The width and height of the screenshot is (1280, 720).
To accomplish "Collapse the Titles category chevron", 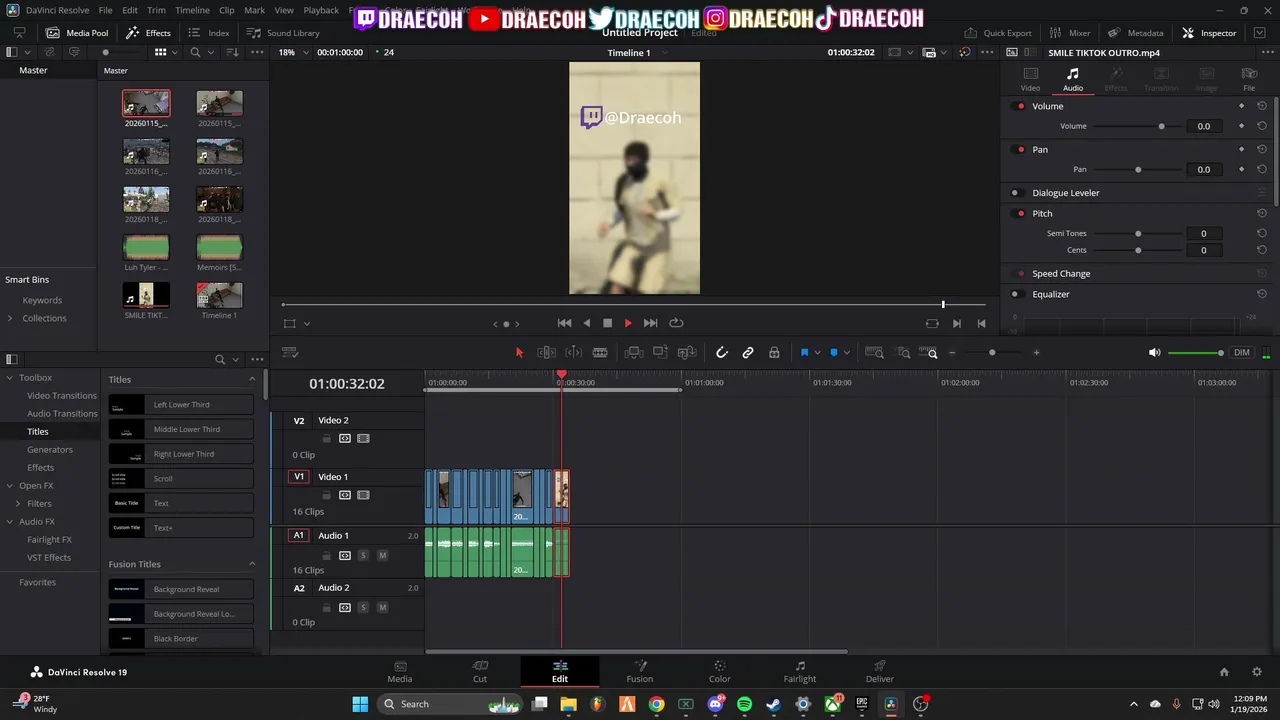I will (x=252, y=379).
